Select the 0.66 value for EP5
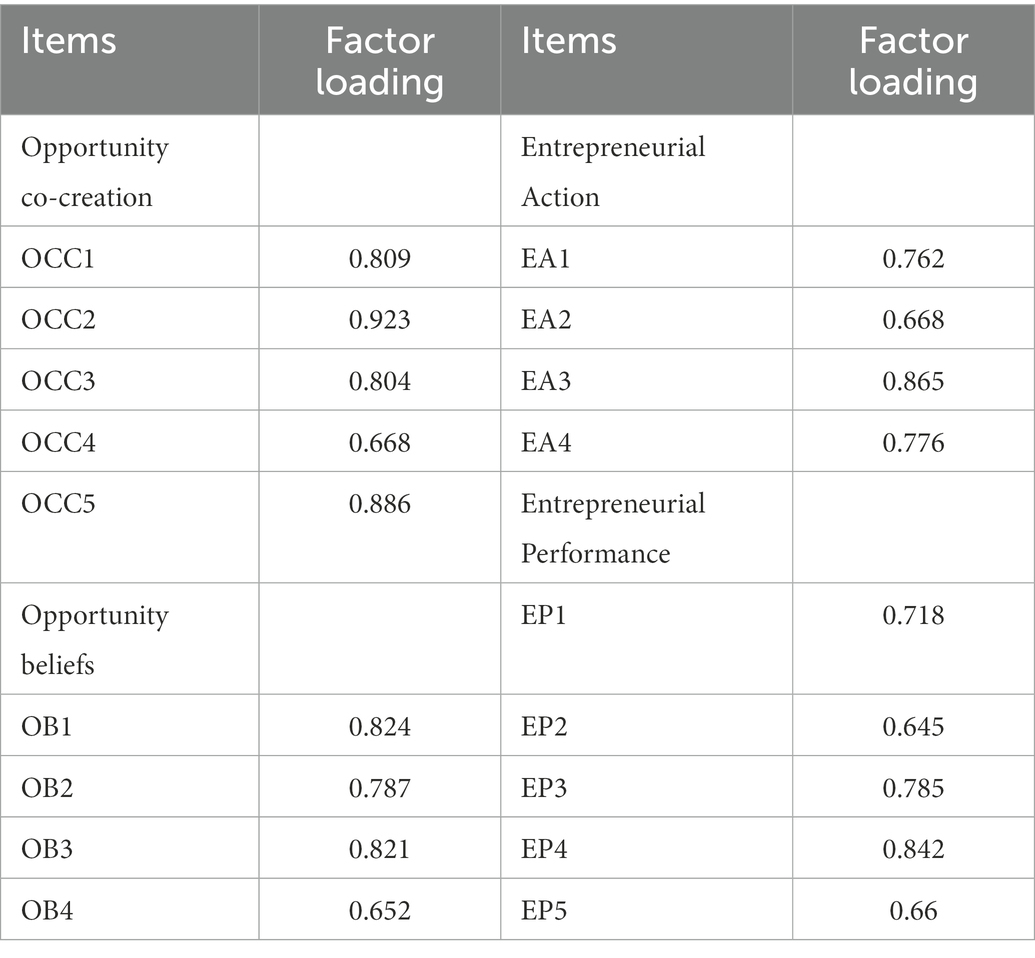This screenshot has width=1035, height=958. [x=913, y=911]
